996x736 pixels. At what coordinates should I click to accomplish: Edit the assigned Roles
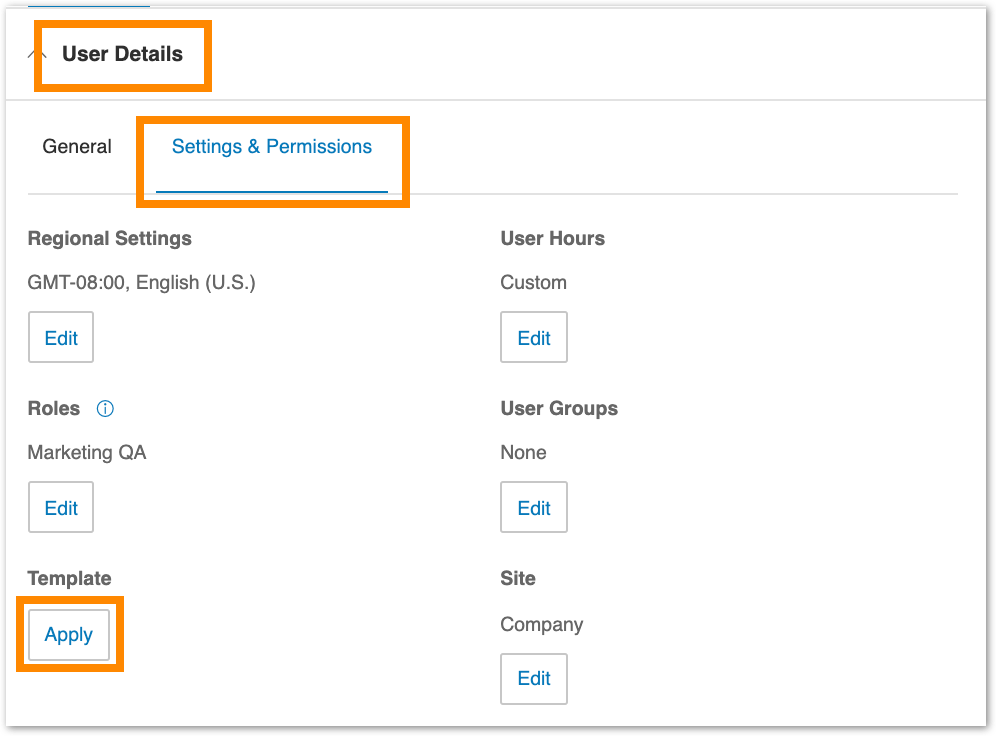(60, 507)
